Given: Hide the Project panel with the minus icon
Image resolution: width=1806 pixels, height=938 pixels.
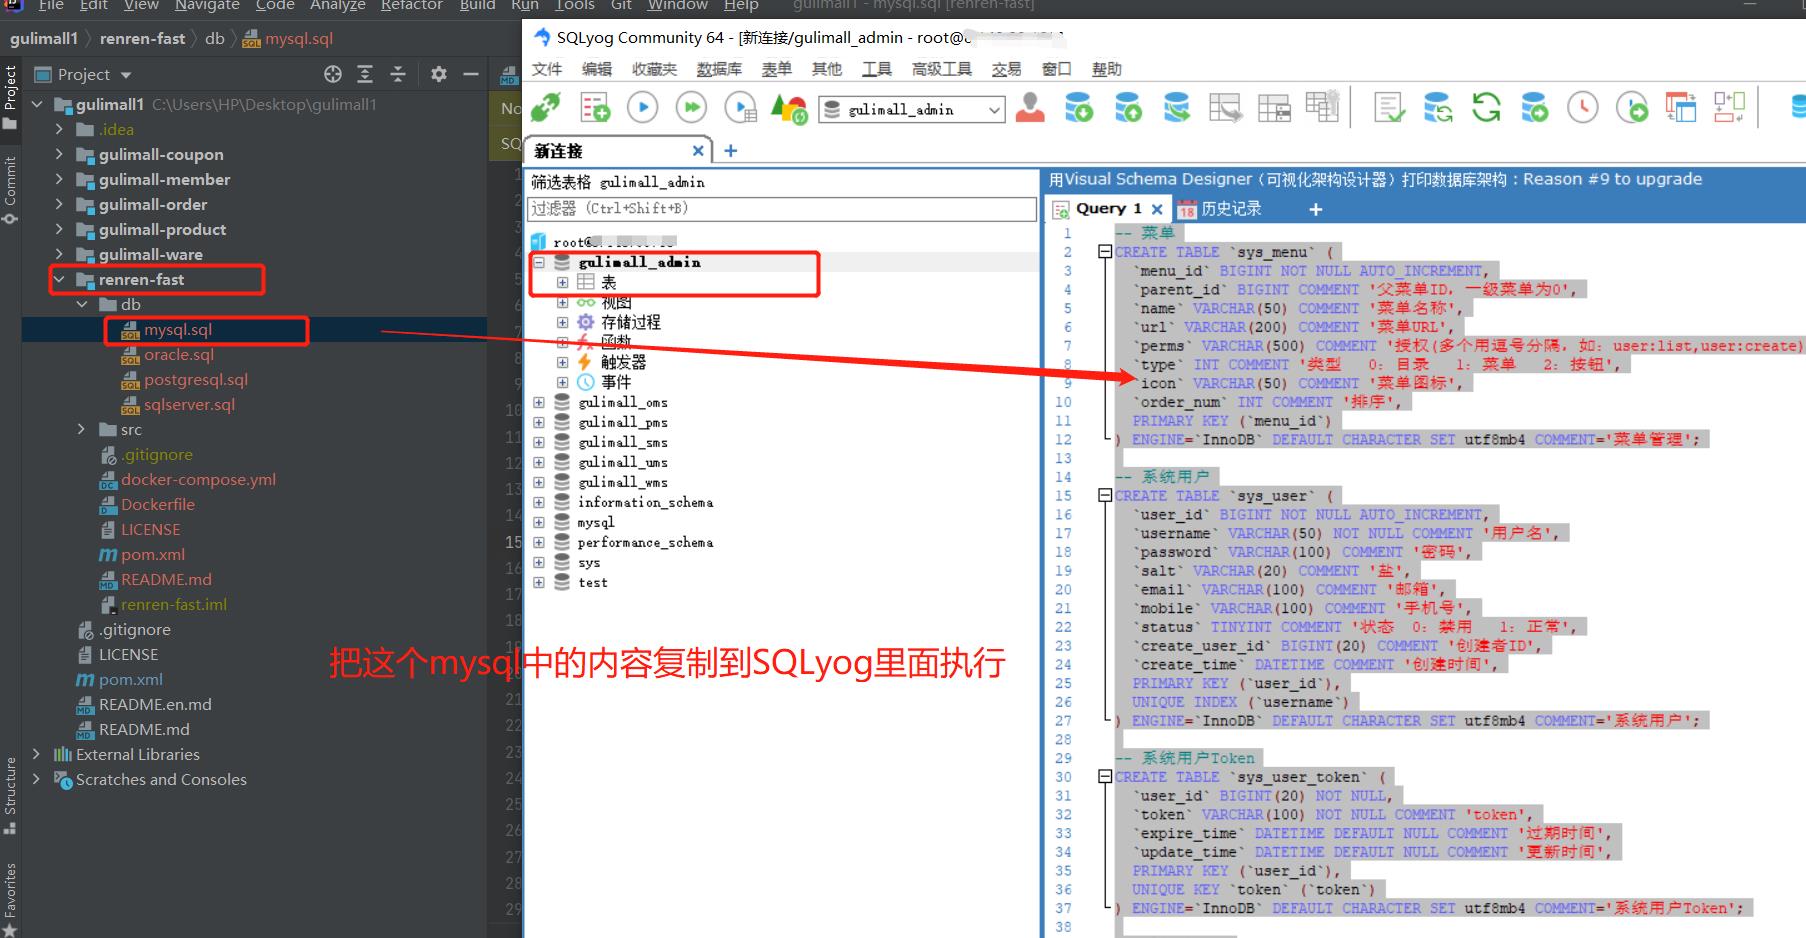Looking at the screenshot, I should 470,74.
